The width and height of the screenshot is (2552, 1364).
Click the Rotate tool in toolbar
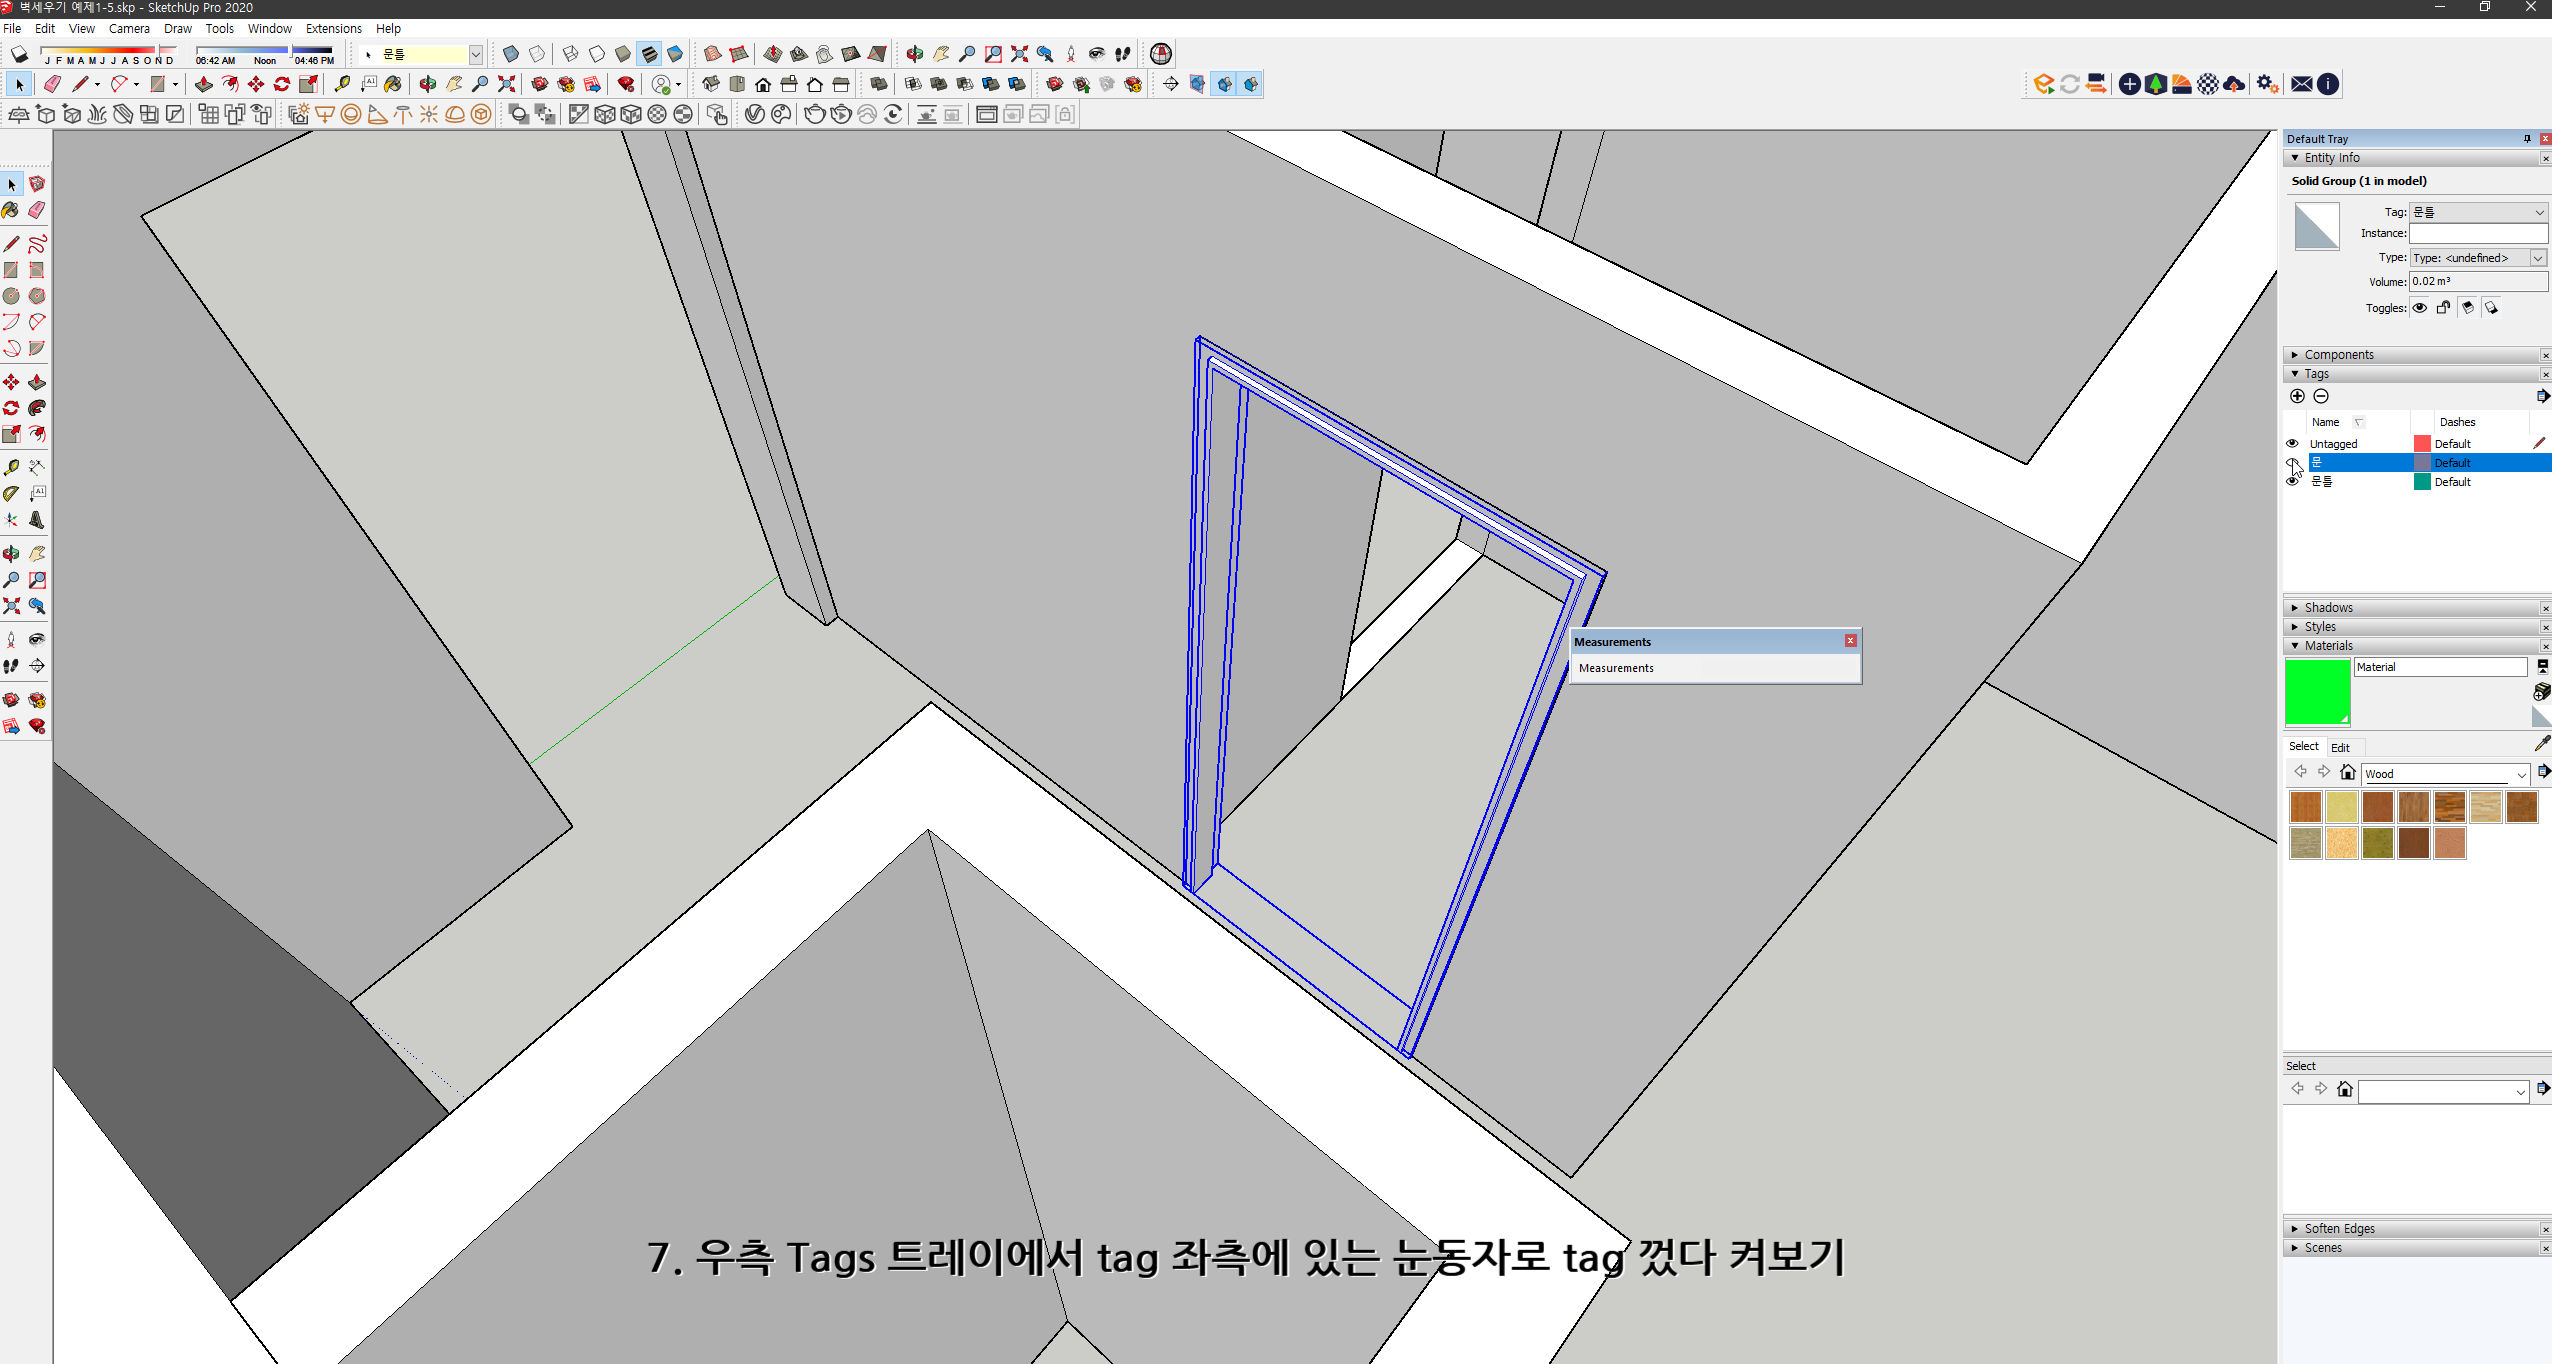point(282,84)
